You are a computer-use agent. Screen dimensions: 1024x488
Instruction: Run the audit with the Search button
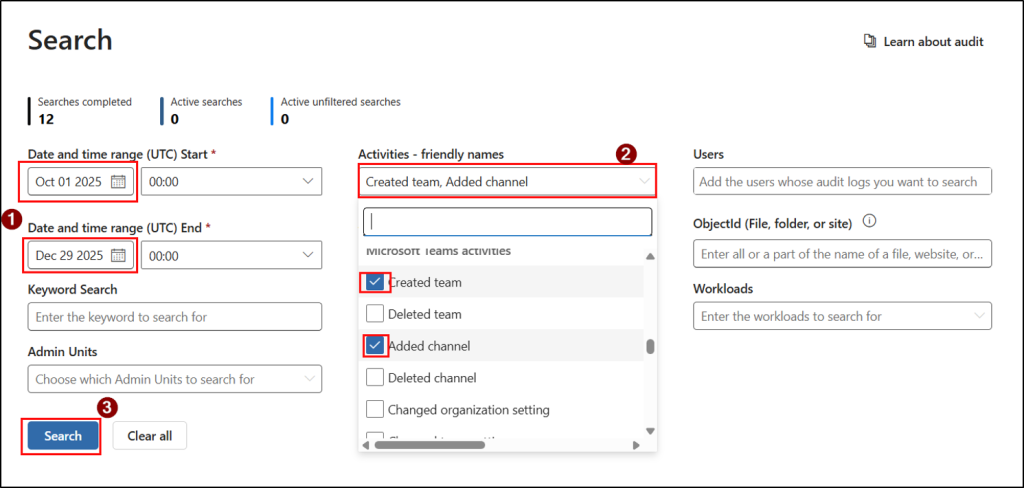point(62,436)
